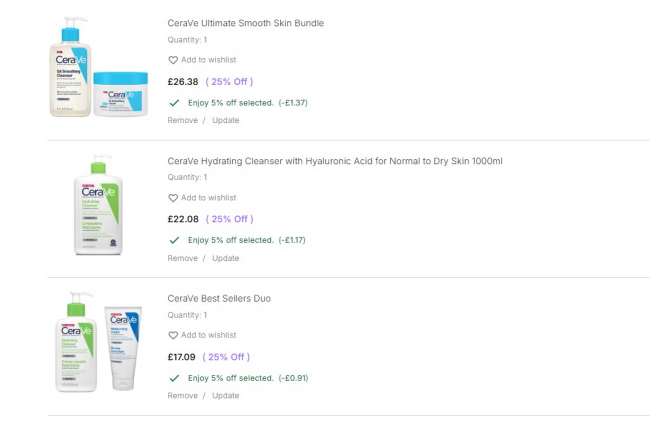Image resolution: width=650 pixels, height=427 pixels.
Task: Add Best Sellers Duo to wishlist text
Action: click(x=208, y=335)
